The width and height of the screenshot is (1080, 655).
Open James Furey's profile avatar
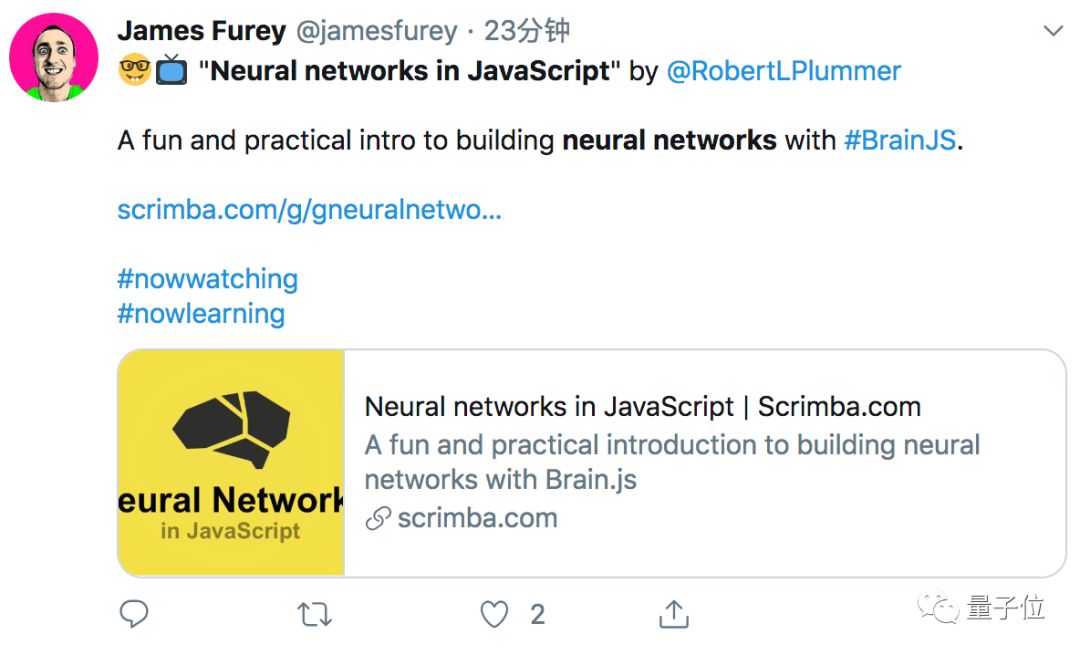(54, 58)
